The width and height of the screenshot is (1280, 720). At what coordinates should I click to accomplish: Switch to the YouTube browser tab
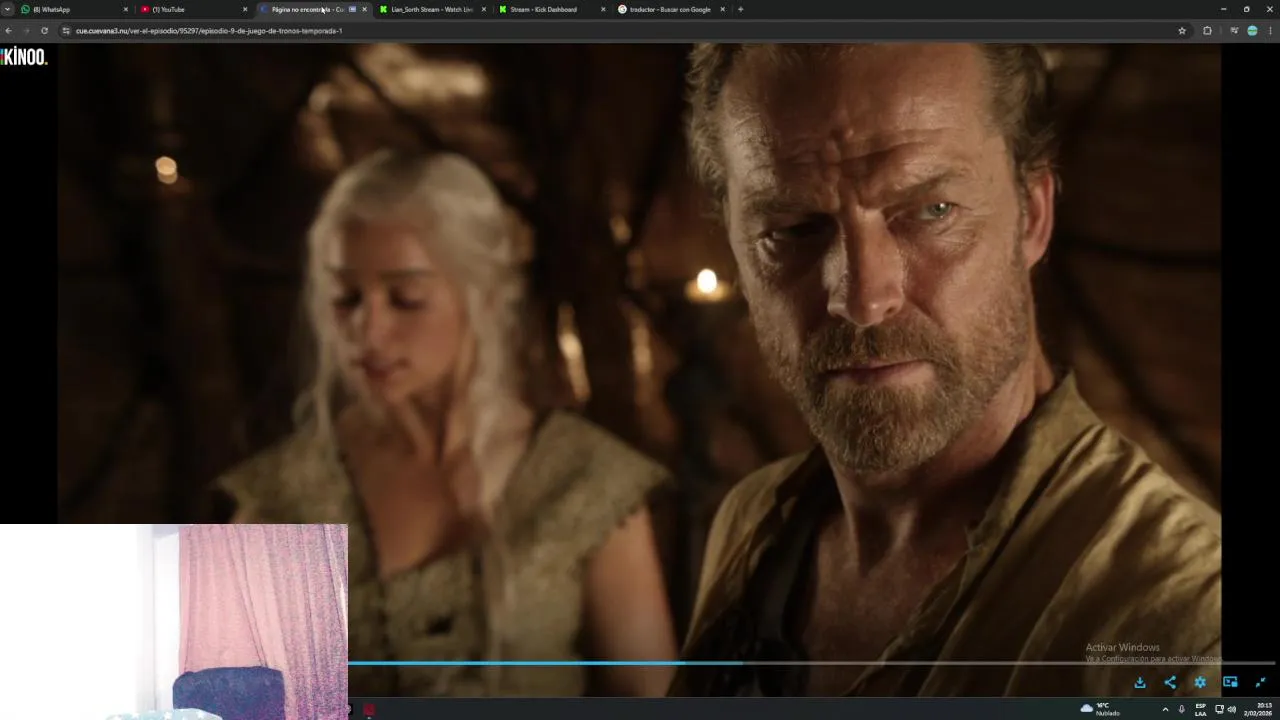click(x=190, y=9)
